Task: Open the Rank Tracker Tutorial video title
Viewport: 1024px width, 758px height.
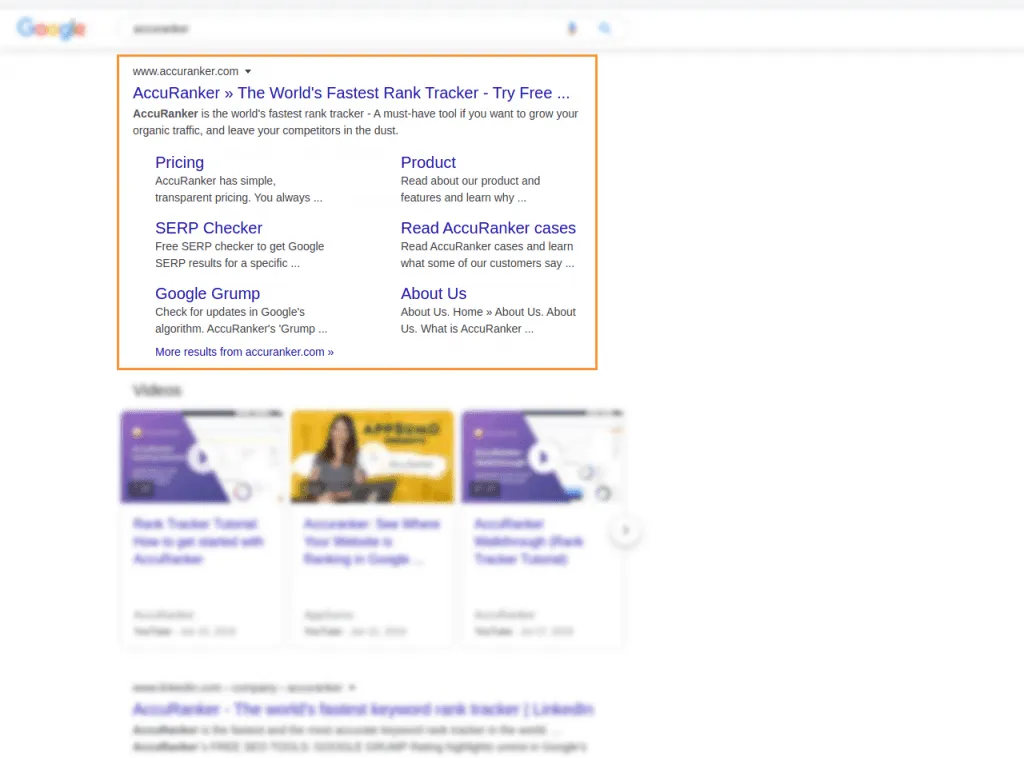Action: click(x=198, y=541)
